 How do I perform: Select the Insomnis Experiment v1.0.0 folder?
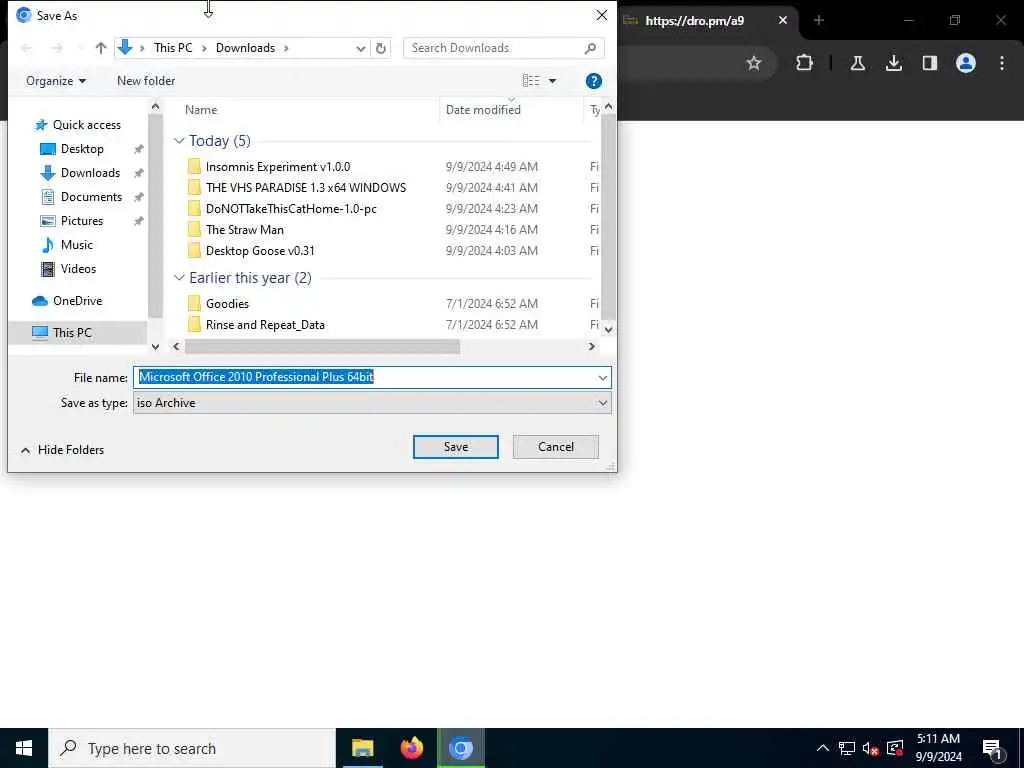coord(278,167)
